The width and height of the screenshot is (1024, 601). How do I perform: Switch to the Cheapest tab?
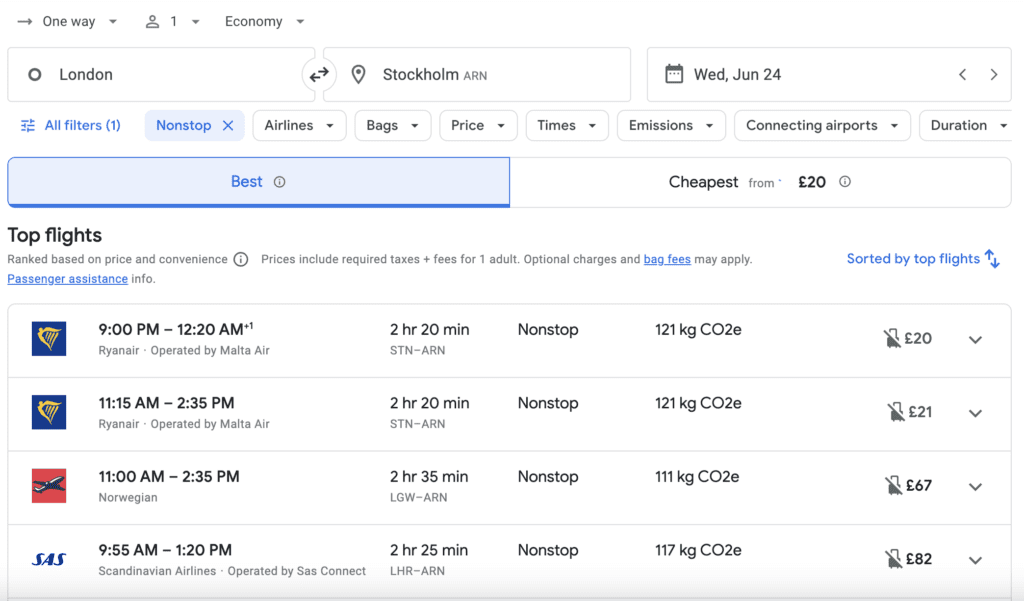coord(703,182)
